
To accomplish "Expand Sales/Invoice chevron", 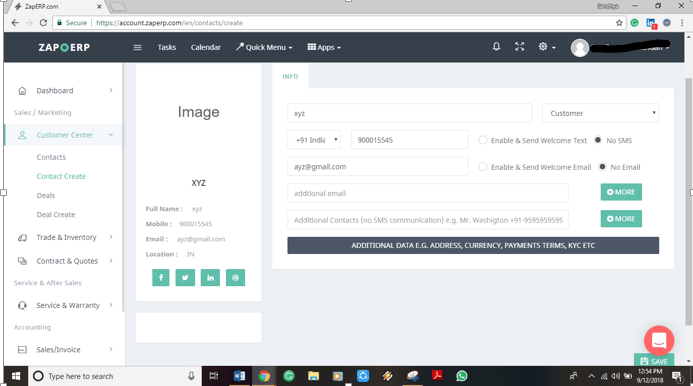I will pyautogui.click(x=111, y=349).
